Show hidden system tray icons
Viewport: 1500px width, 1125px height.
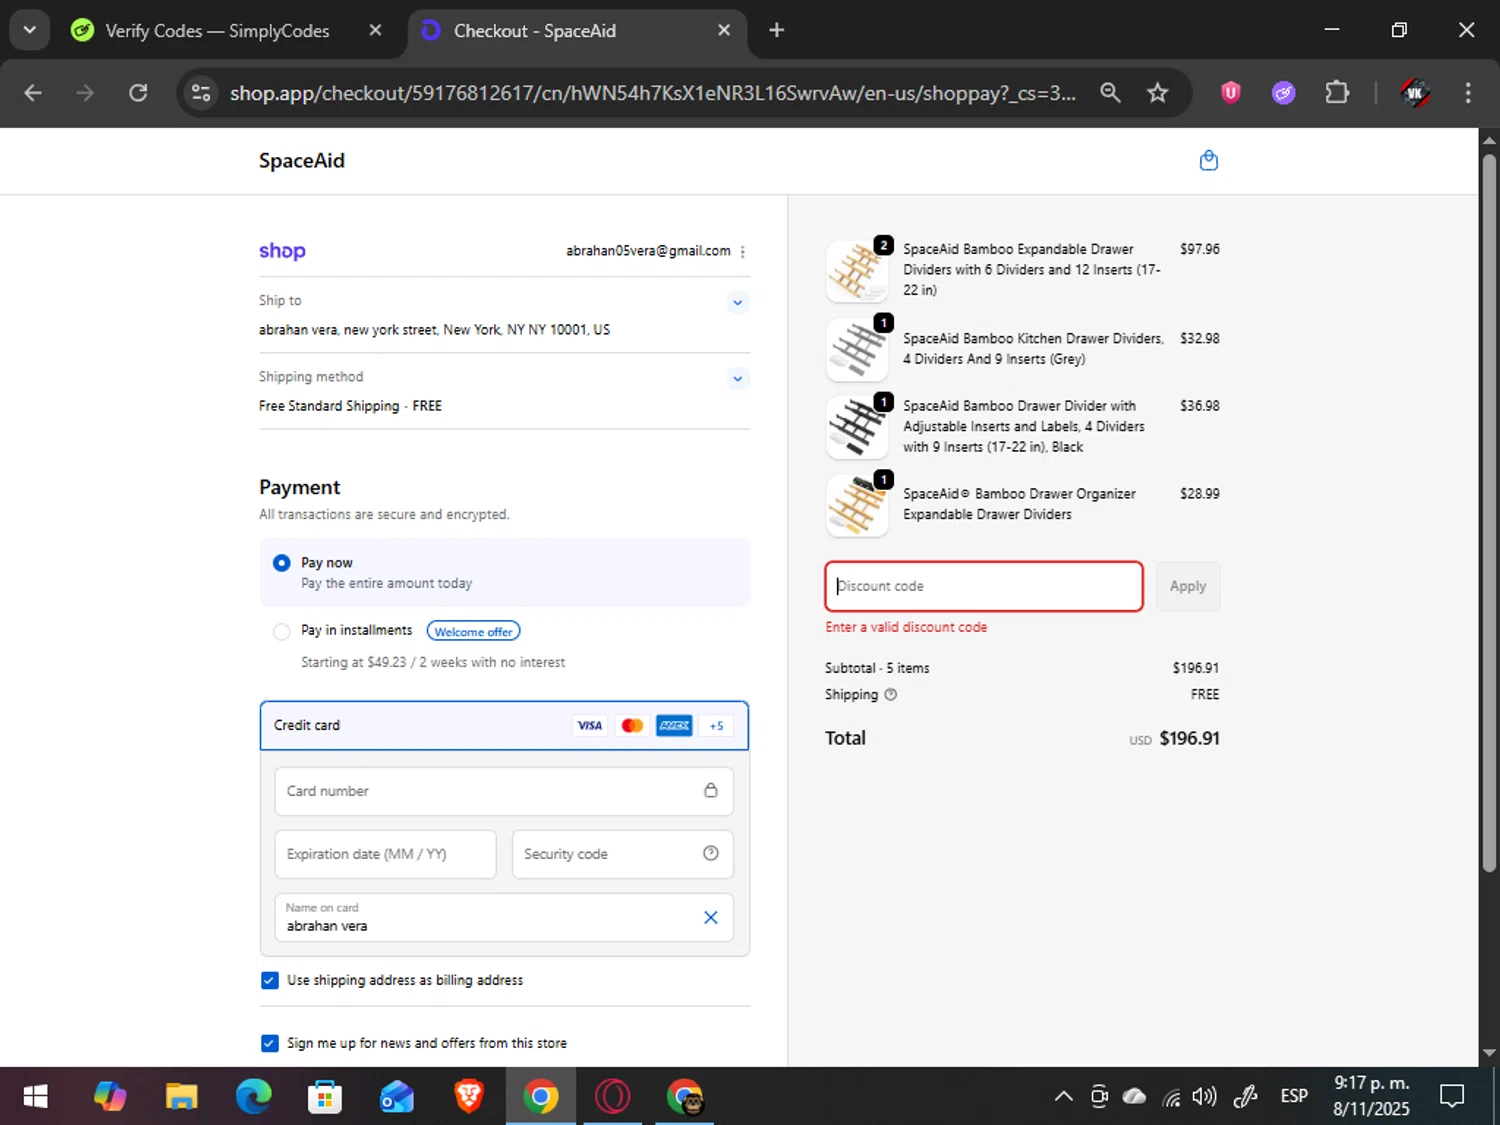pyautogui.click(x=1063, y=1097)
